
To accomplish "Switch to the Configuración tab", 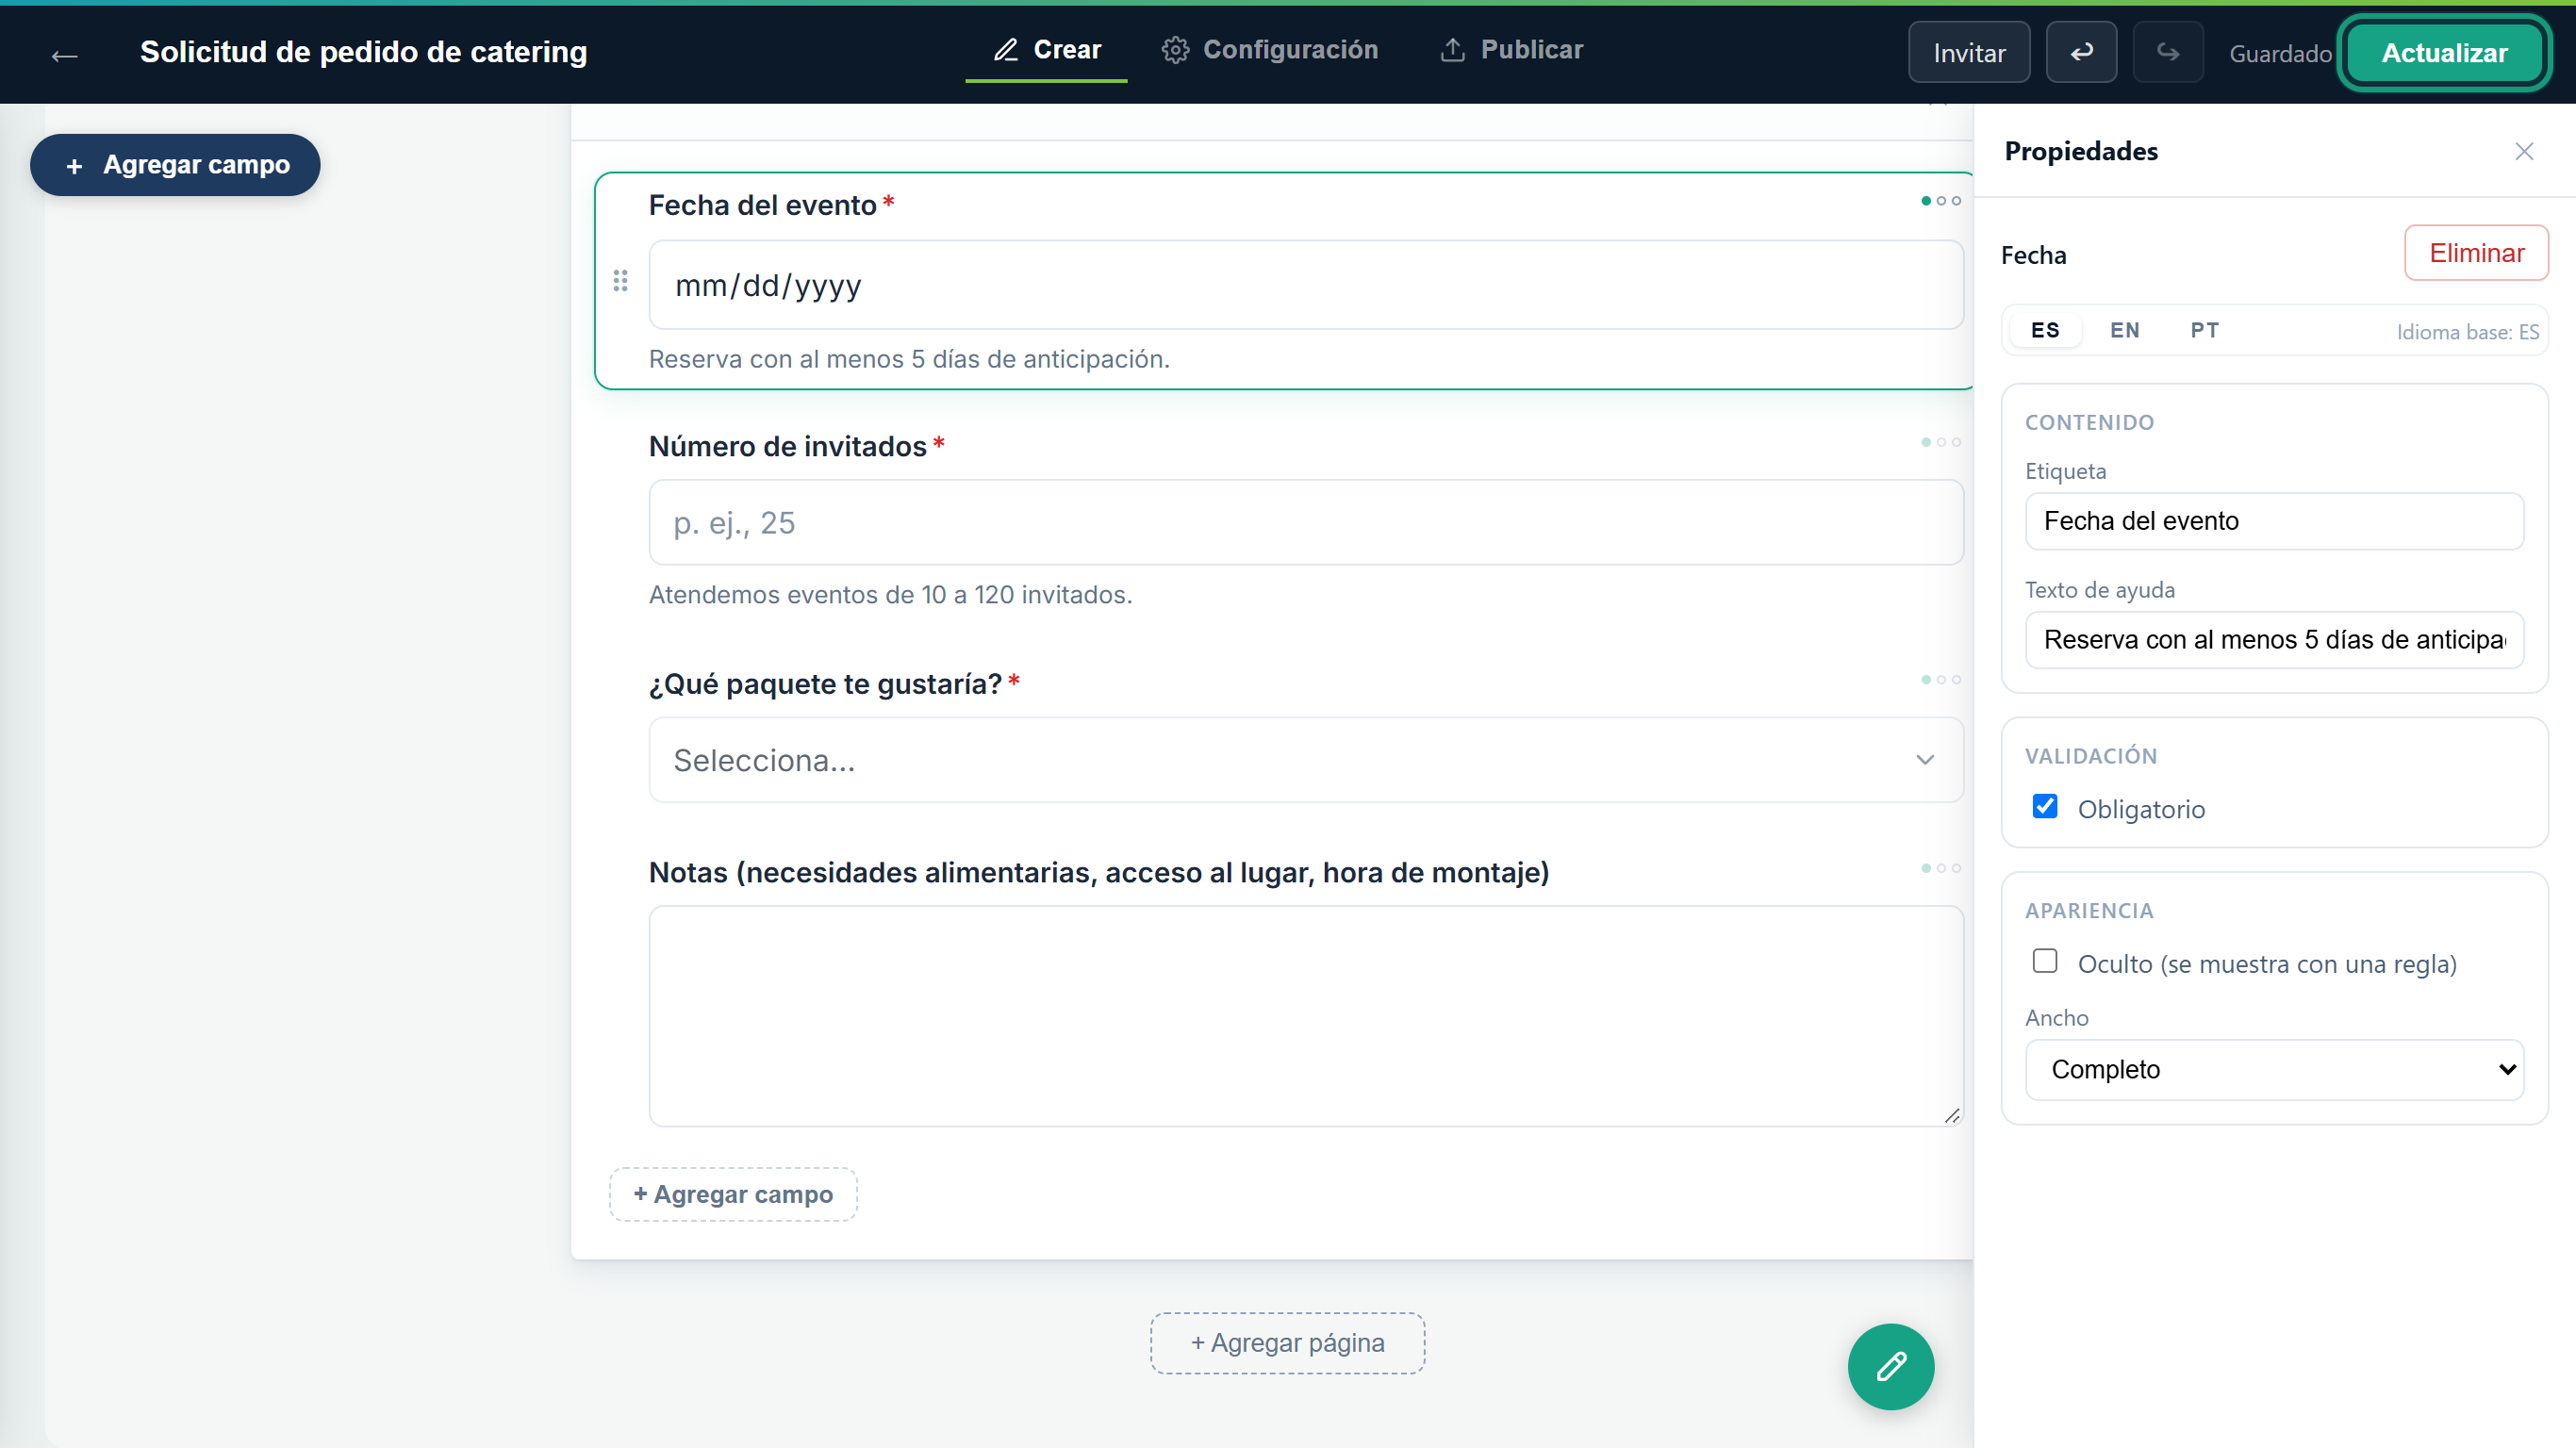I will point(1269,50).
